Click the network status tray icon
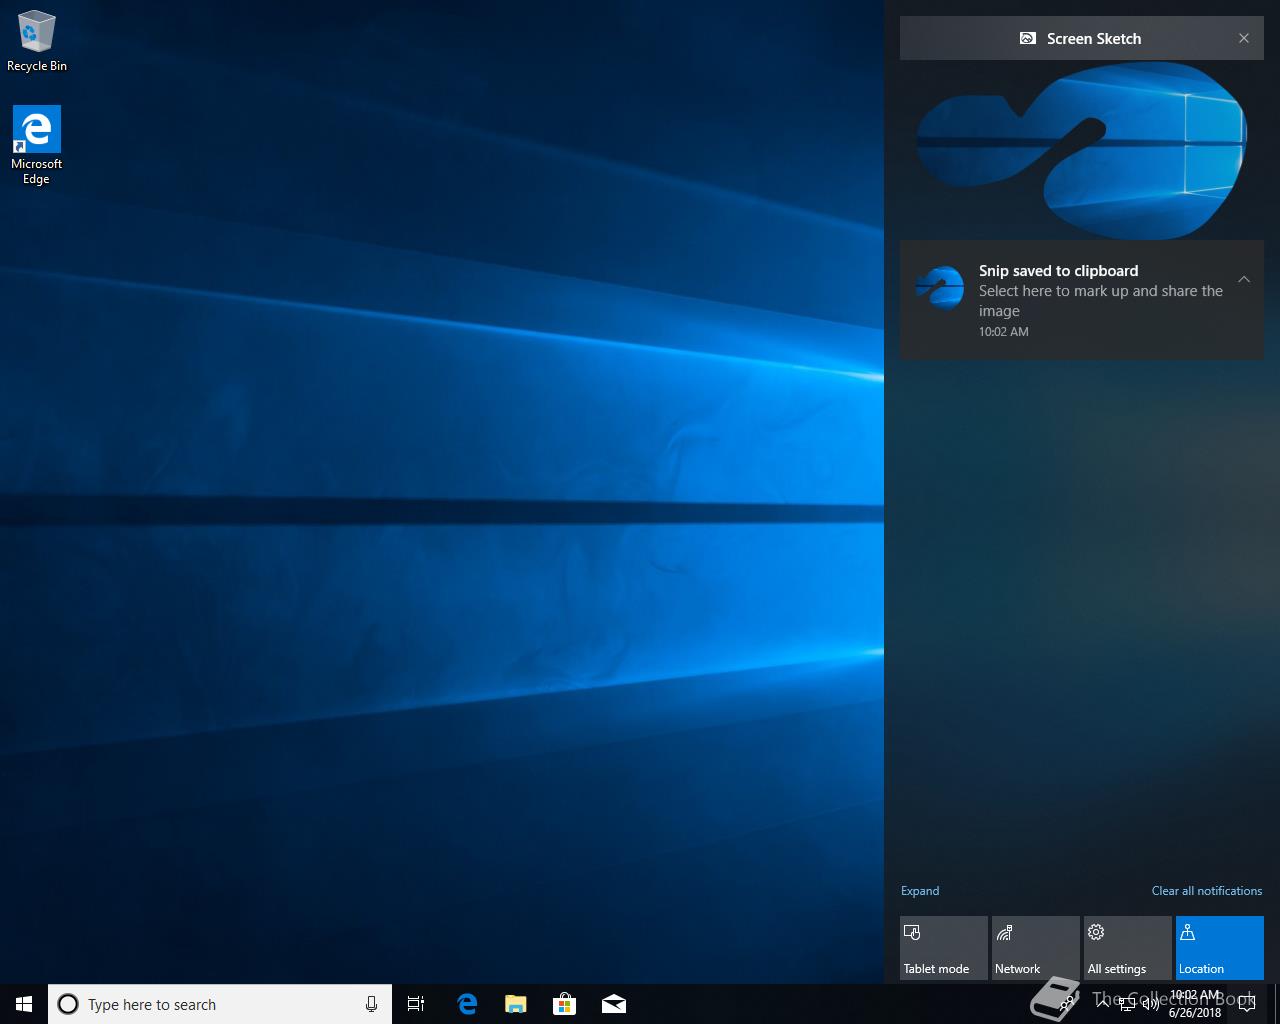The width and height of the screenshot is (1280, 1024). point(1127,1004)
